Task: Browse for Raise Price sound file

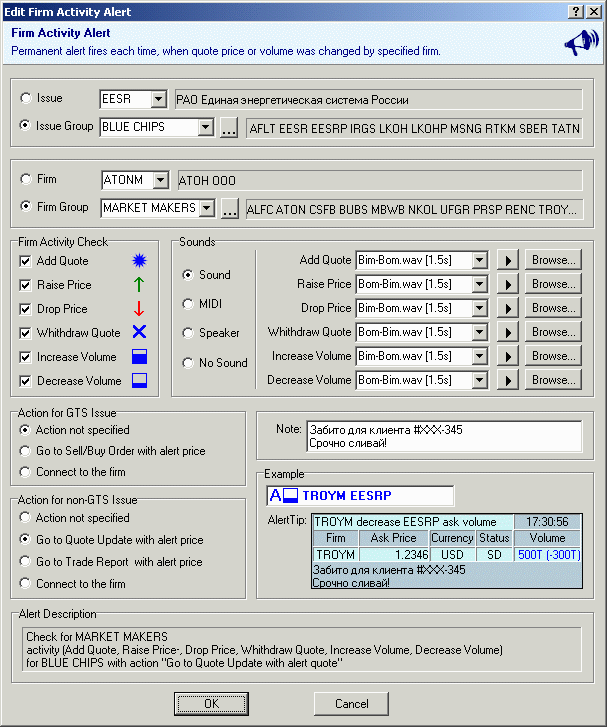Action: (553, 284)
